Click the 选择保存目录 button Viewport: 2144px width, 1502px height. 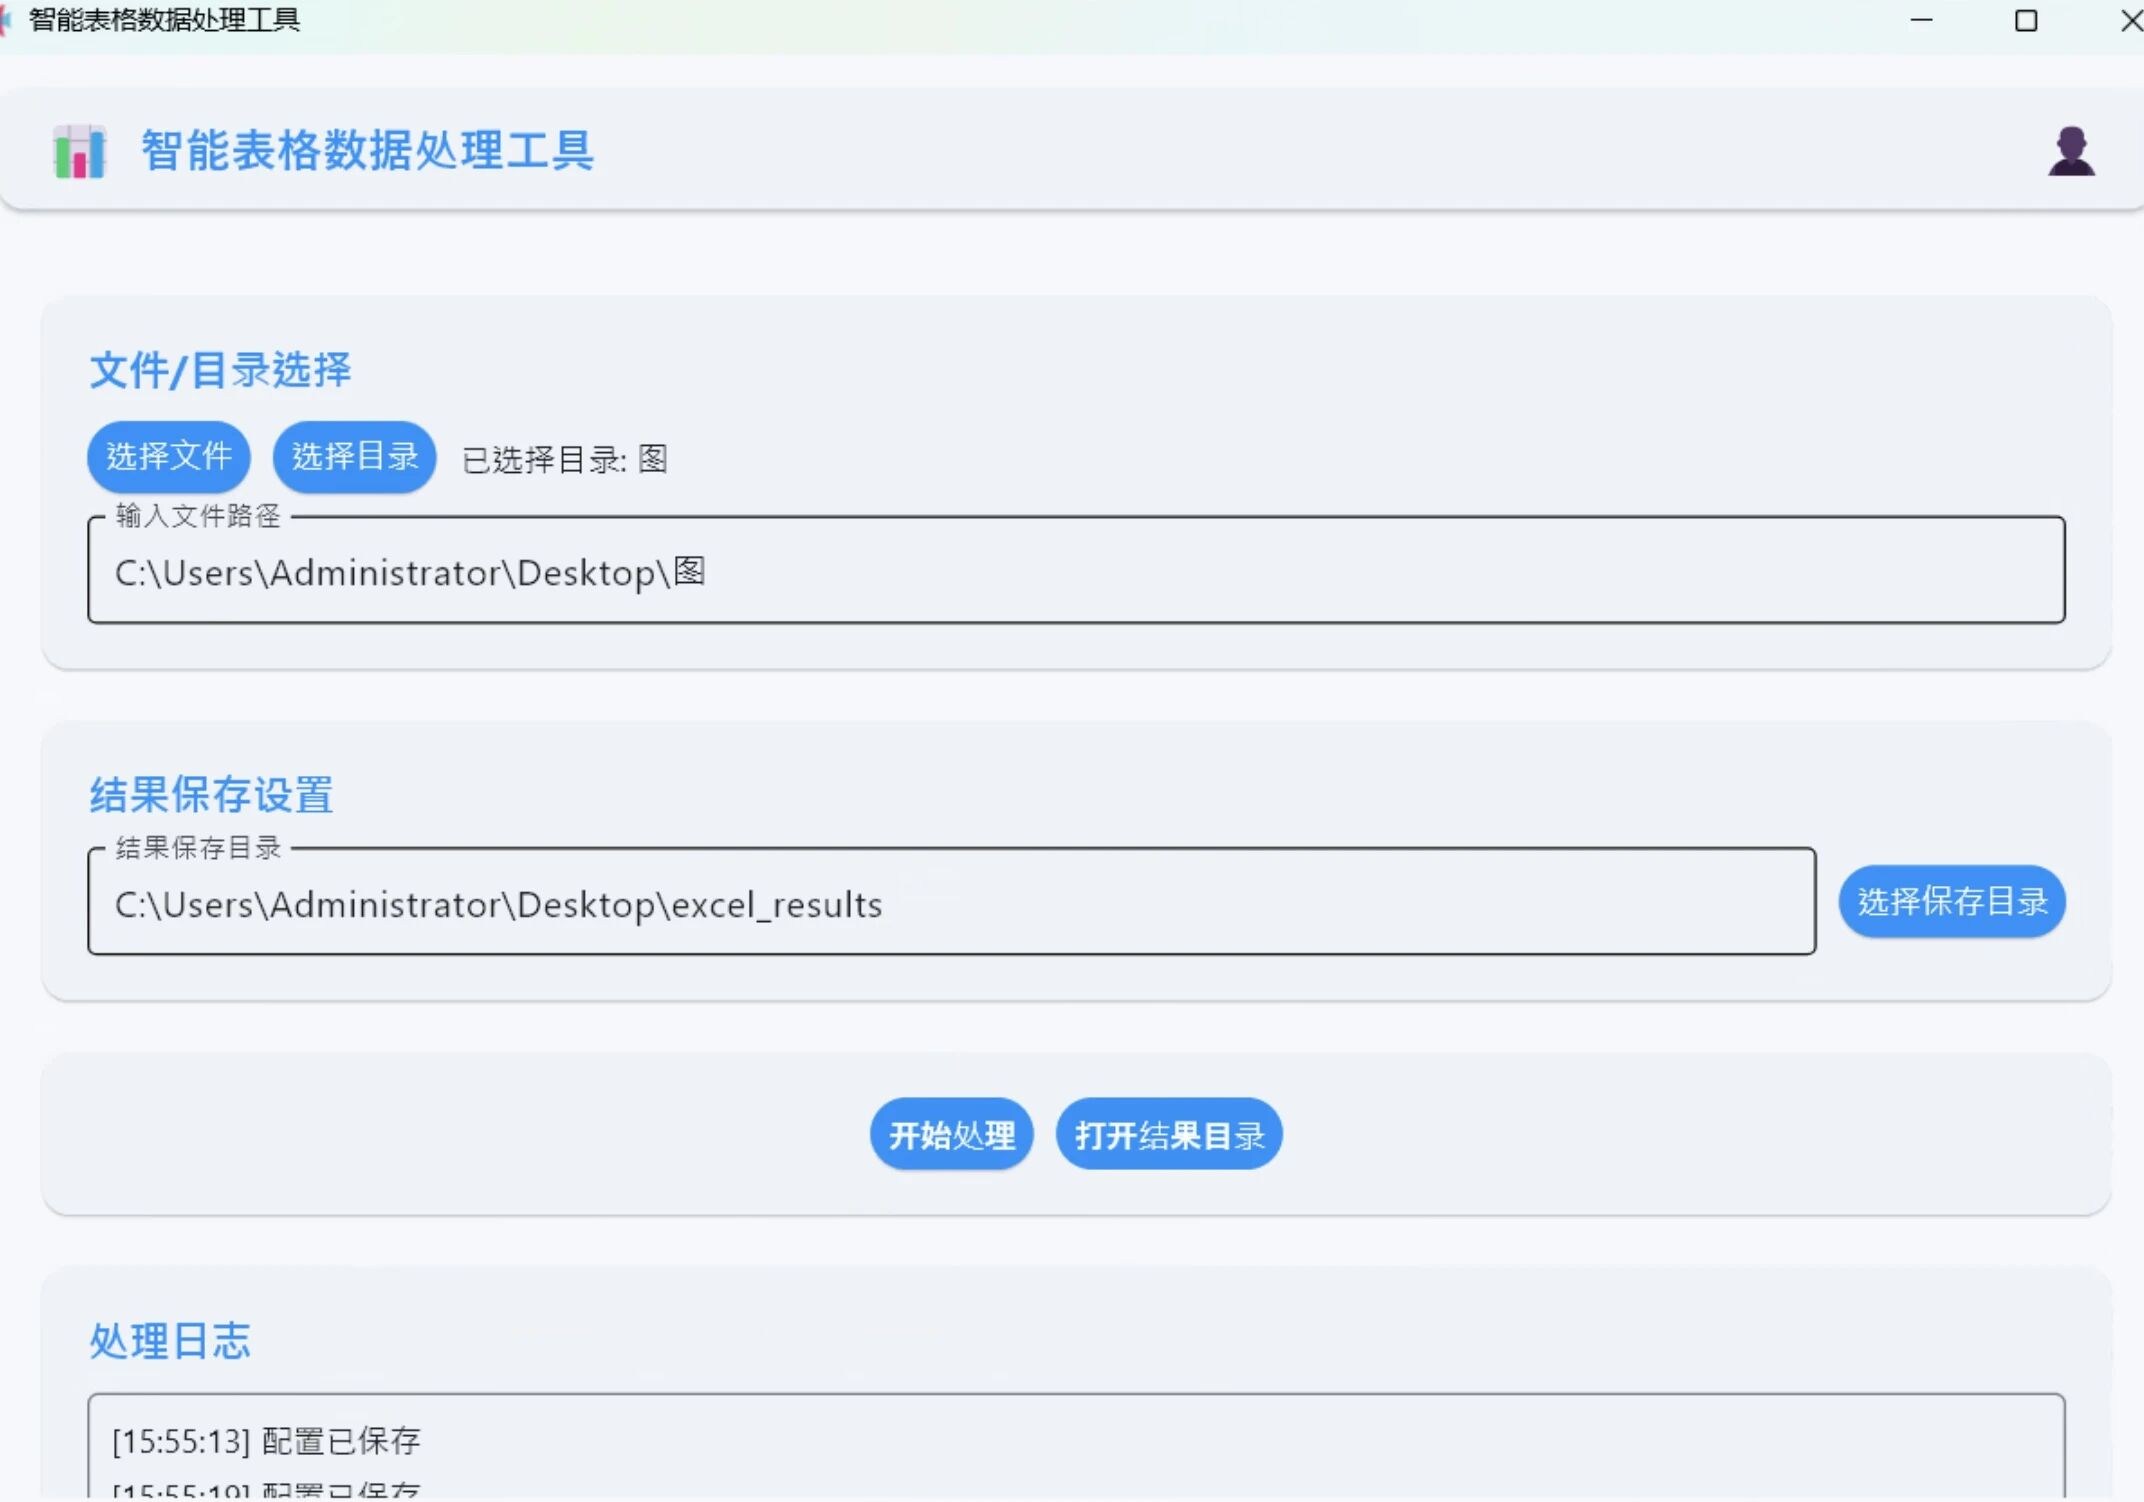tap(1951, 901)
